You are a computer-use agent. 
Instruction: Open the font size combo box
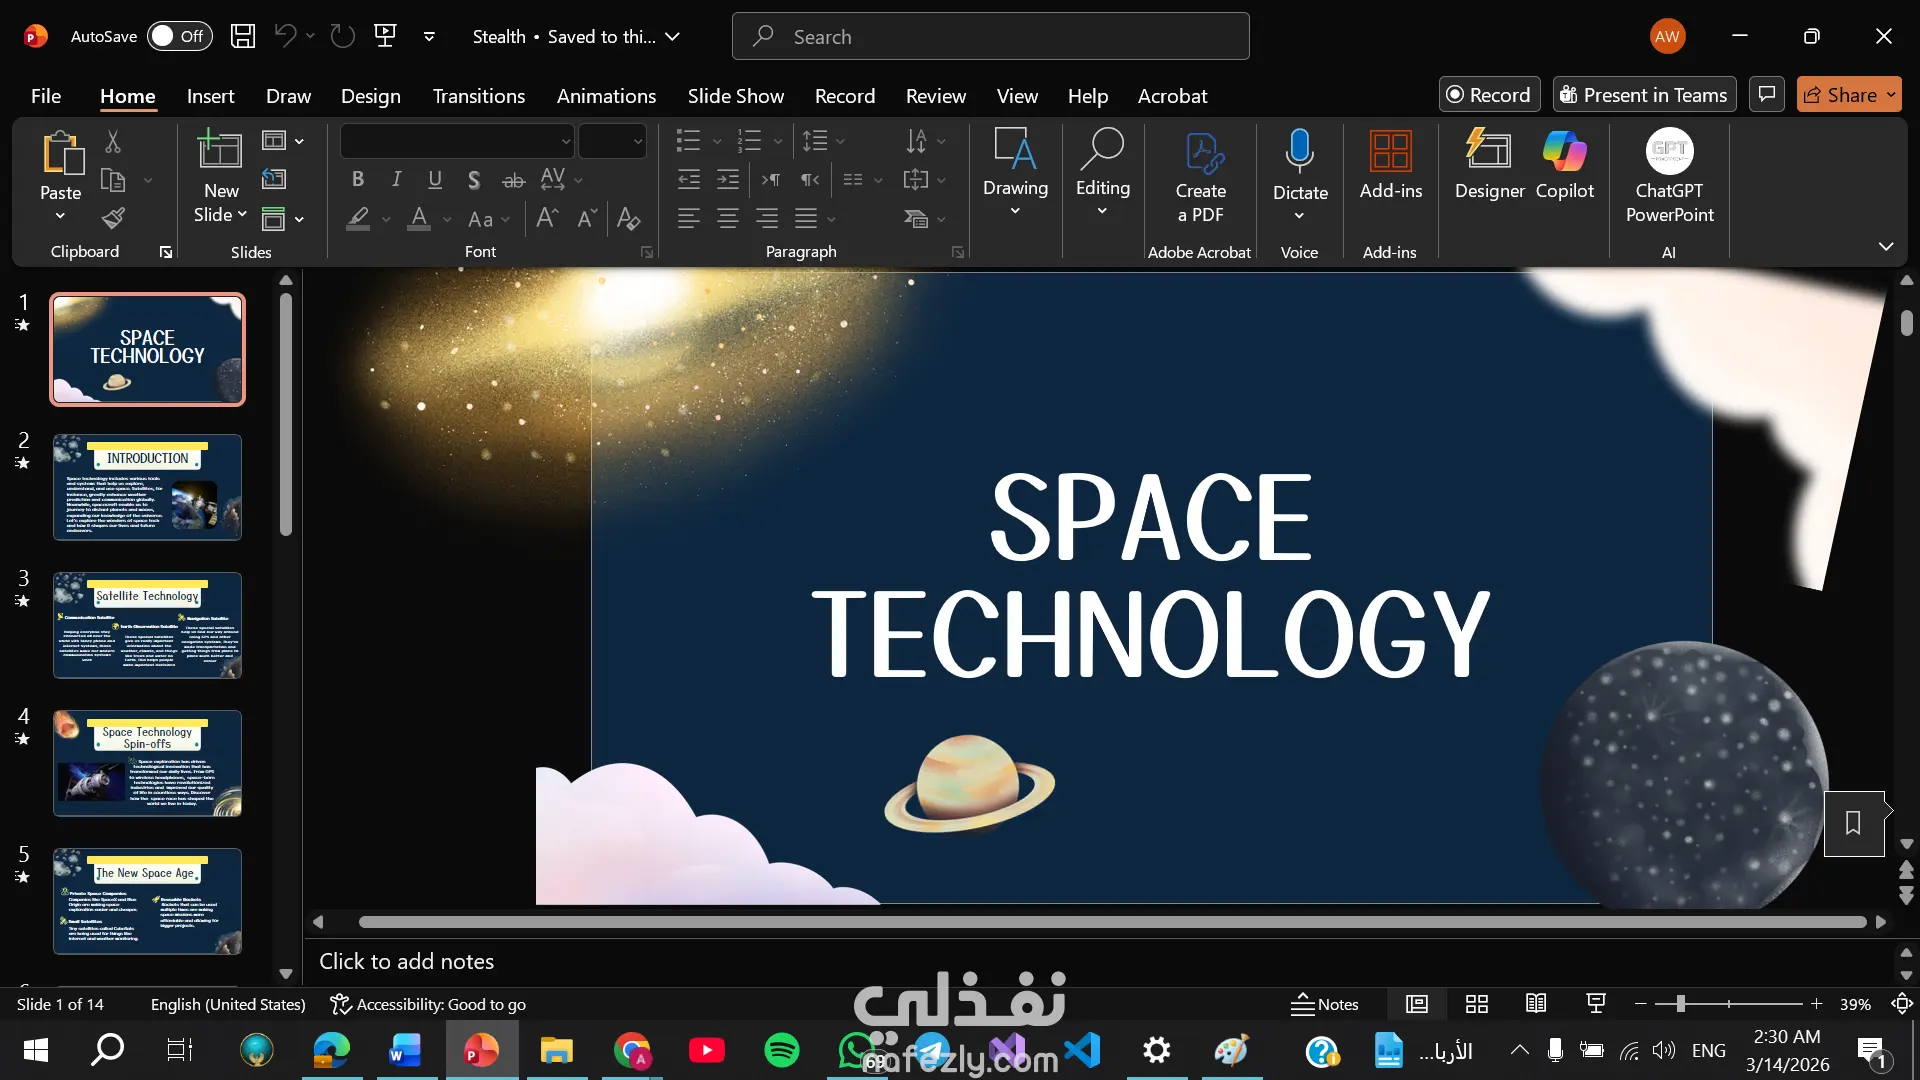click(612, 141)
